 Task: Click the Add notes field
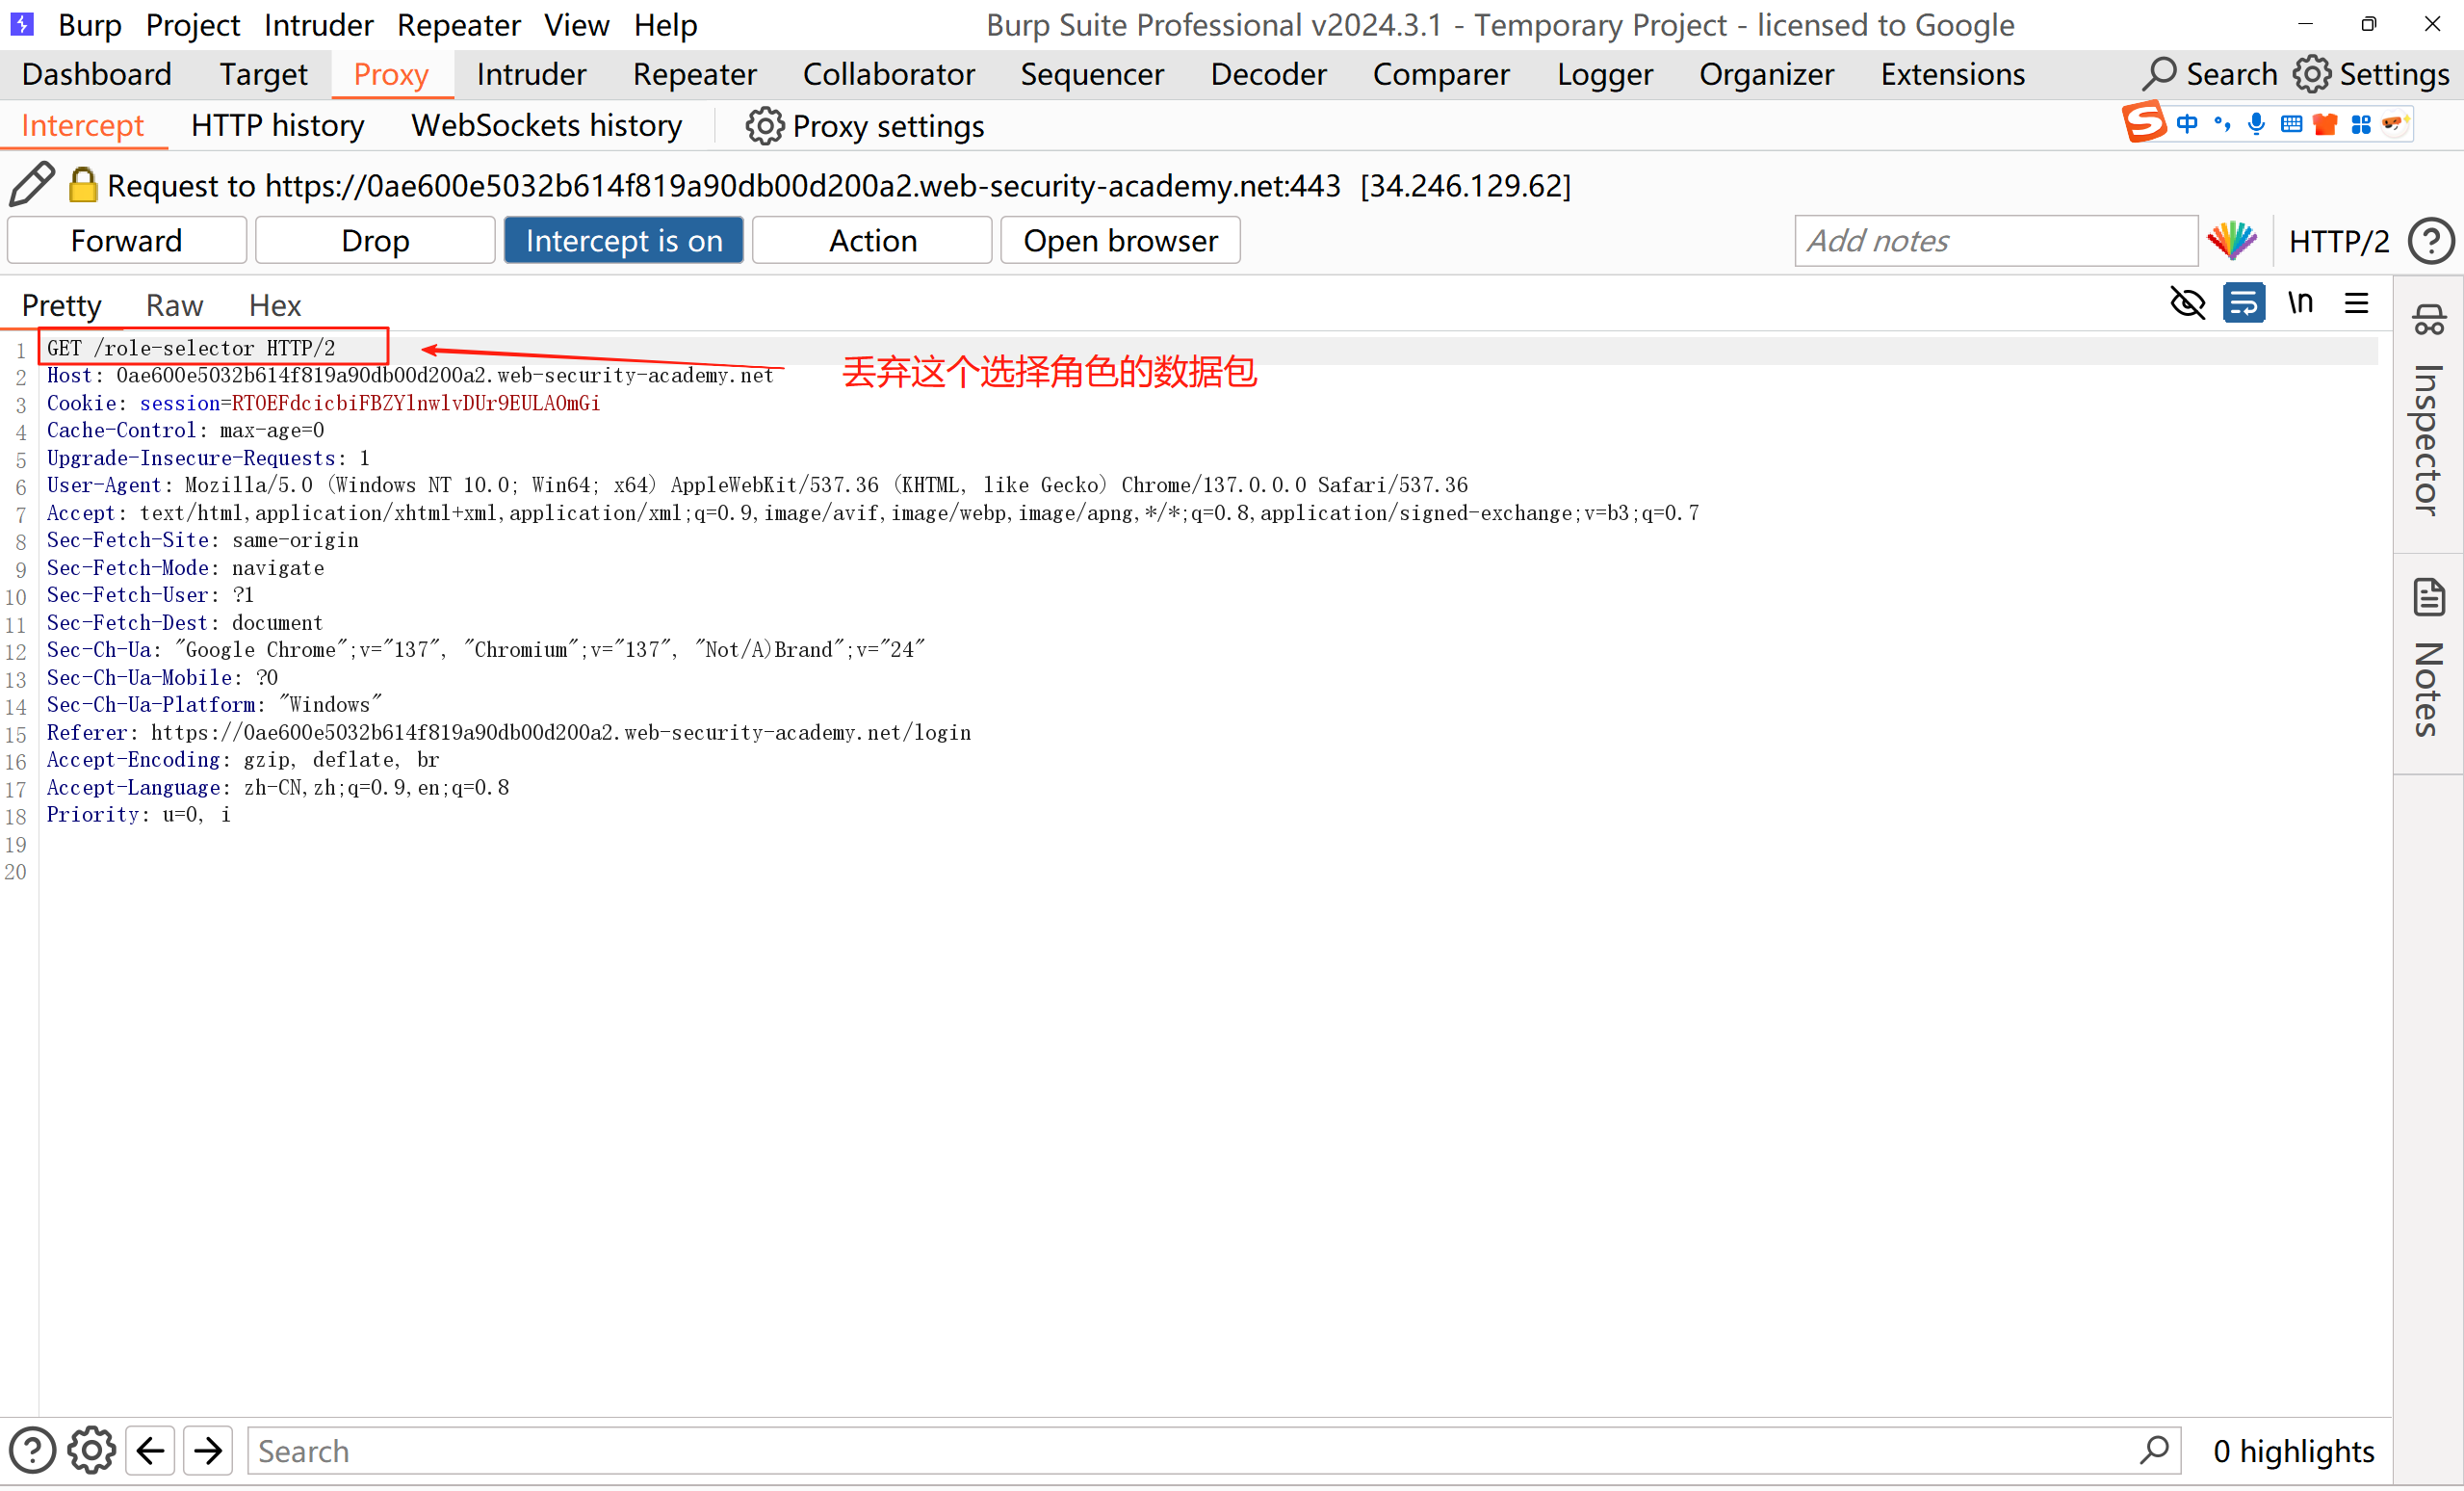(1995, 241)
